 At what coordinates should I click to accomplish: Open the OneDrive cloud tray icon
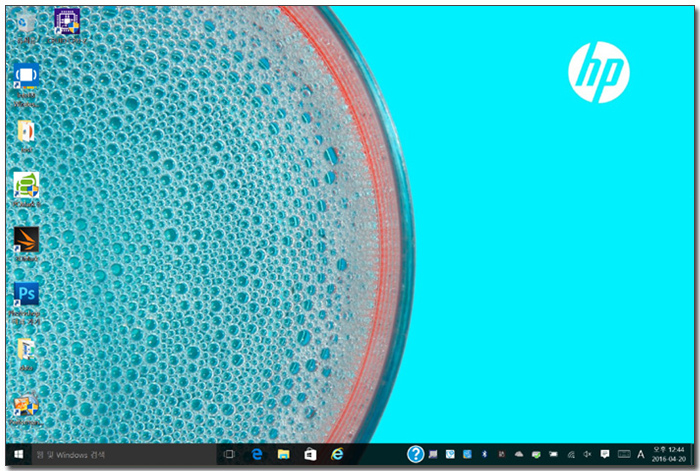tap(519, 454)
